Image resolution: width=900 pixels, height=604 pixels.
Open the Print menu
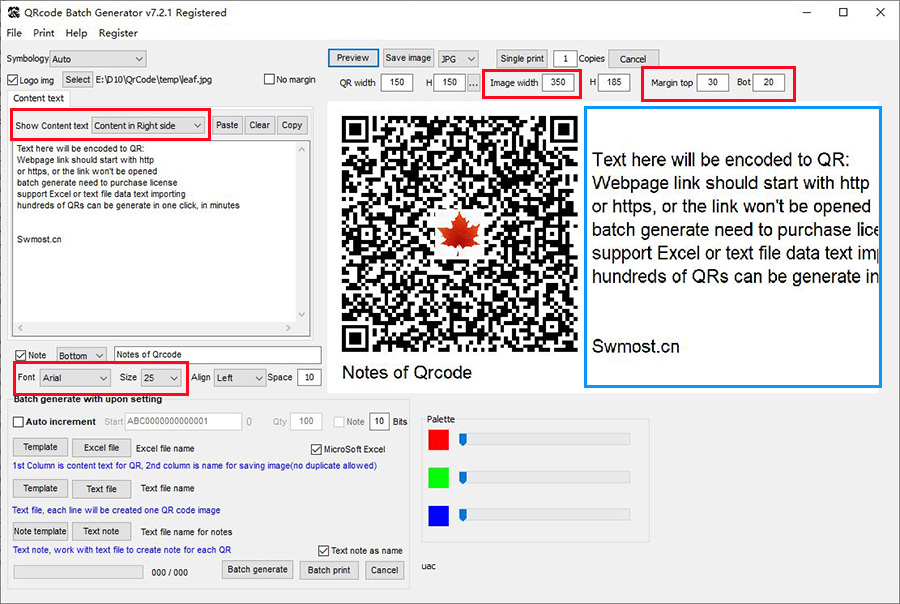(44, 33)
